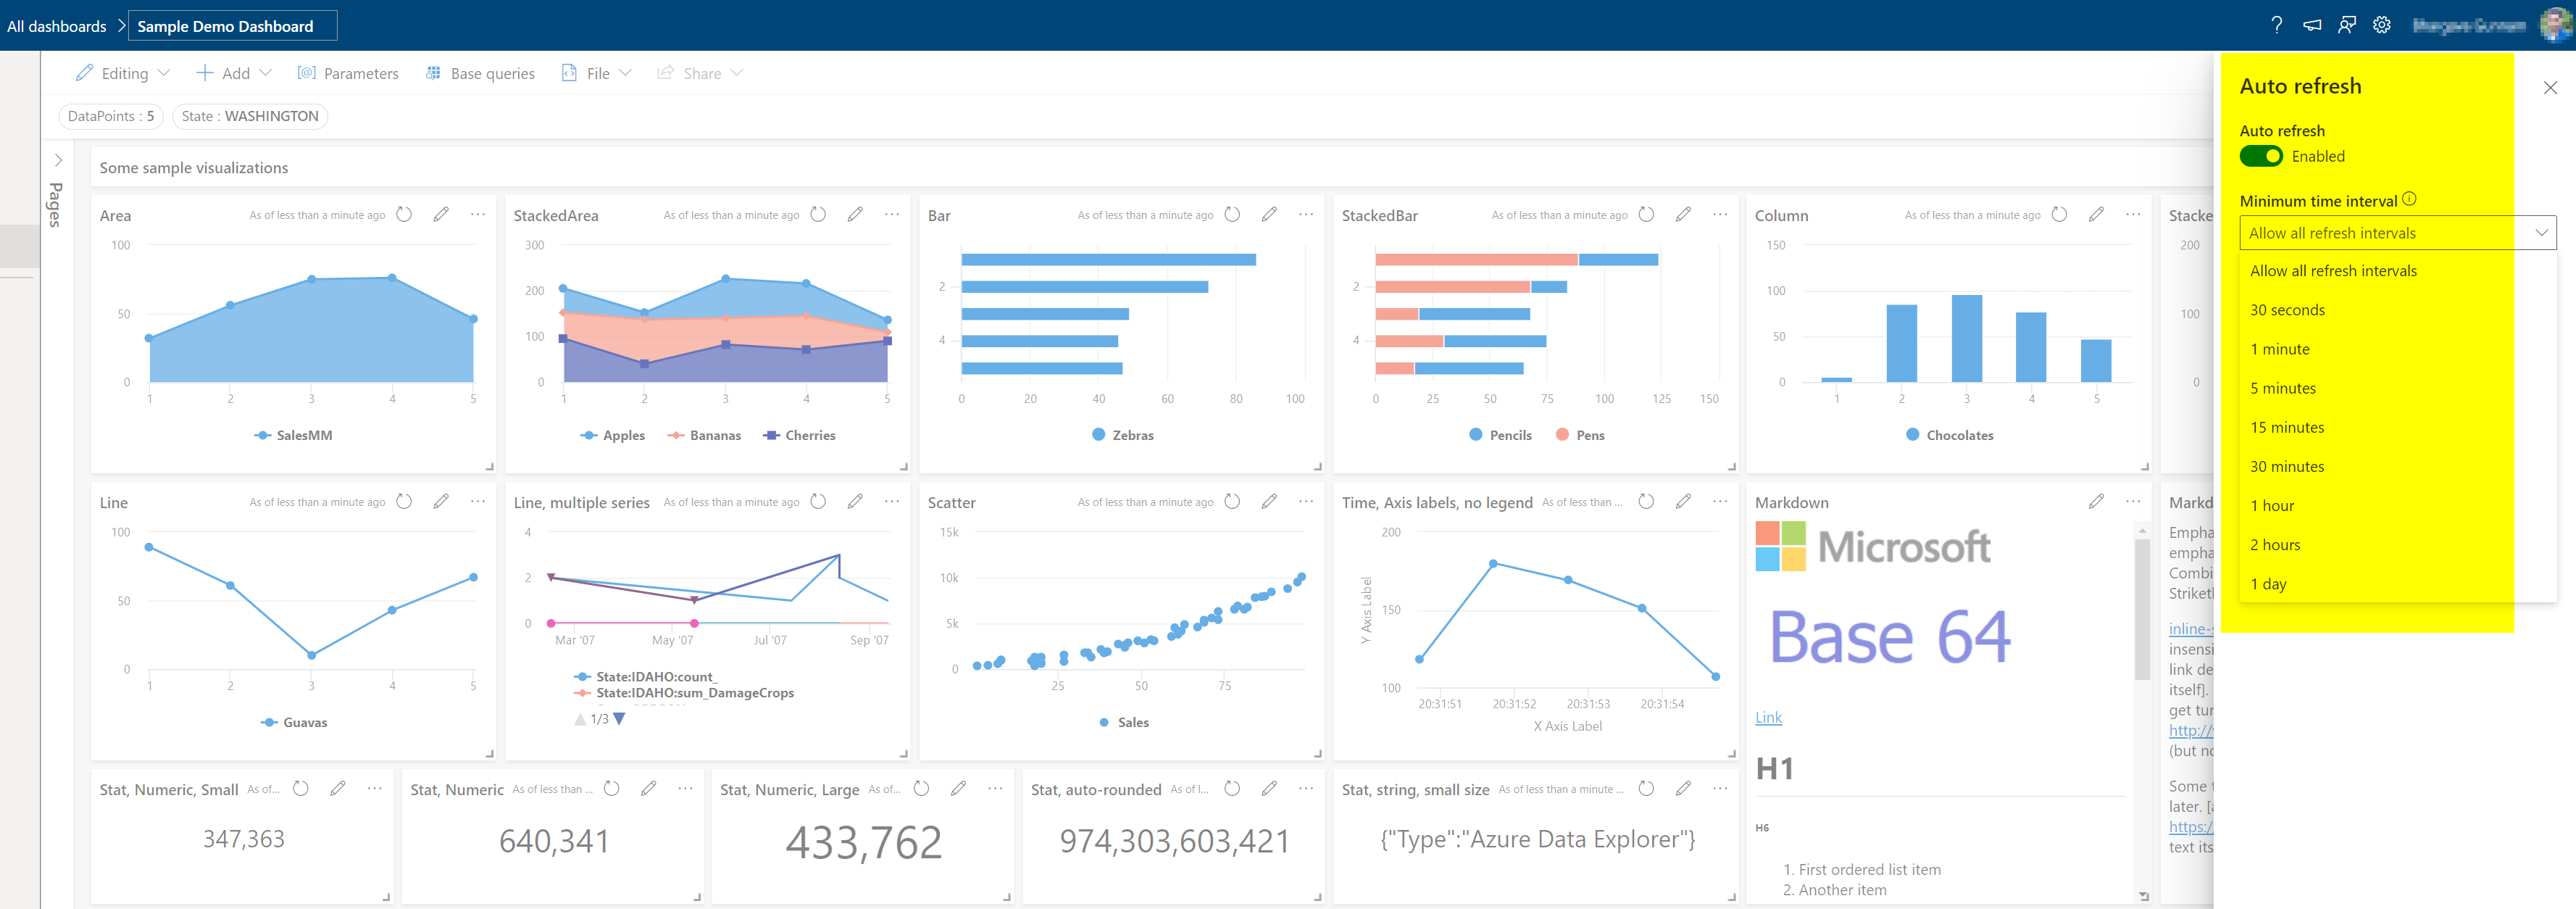2576x909 pixels.
Task: Disable the Auto refresh toggle
Action: pos(2262,156)
